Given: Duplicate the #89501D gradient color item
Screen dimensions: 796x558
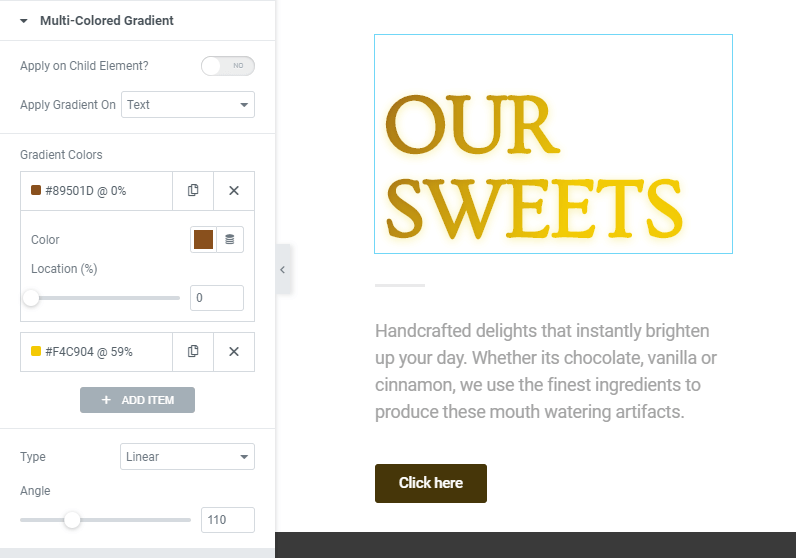Looking at the screenshot, I should click(x=193, y=190).
